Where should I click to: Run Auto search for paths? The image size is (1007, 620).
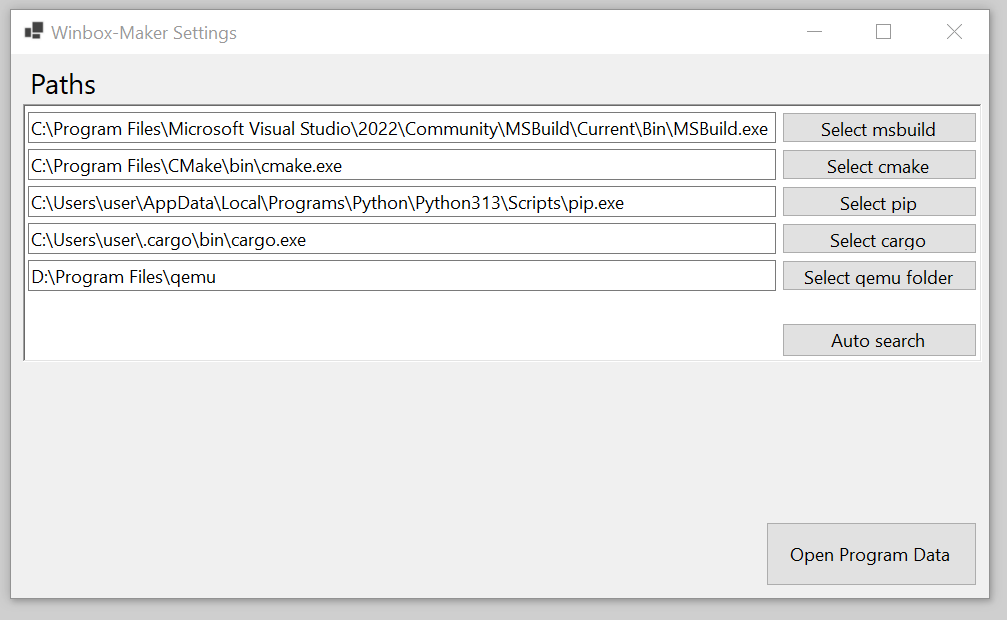click(x=879, y=340)
